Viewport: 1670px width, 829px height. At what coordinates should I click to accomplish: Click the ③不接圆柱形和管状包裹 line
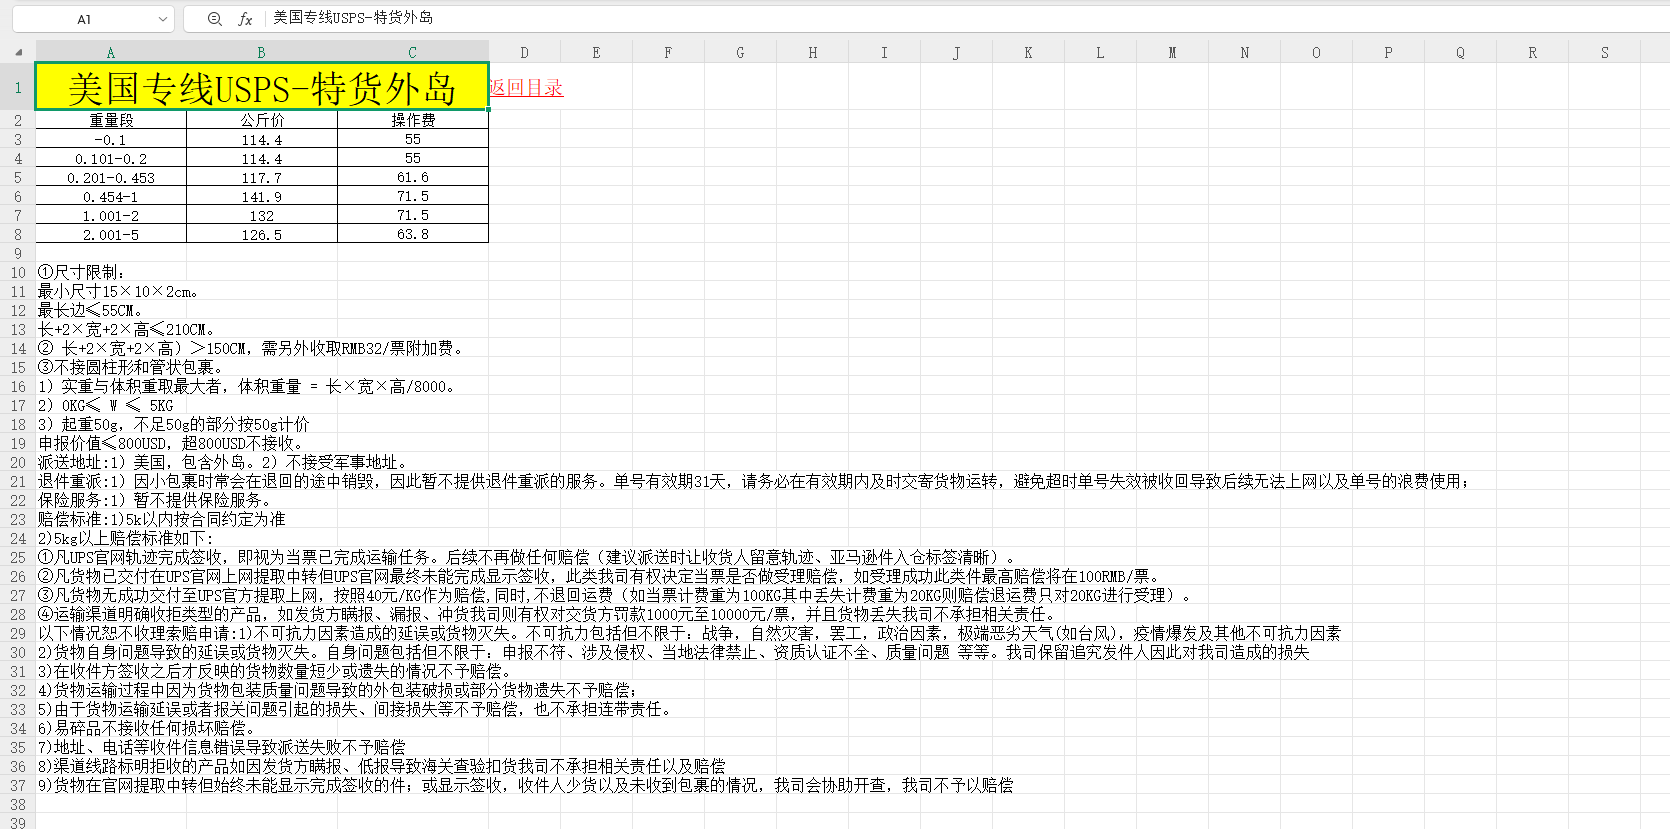130,367
